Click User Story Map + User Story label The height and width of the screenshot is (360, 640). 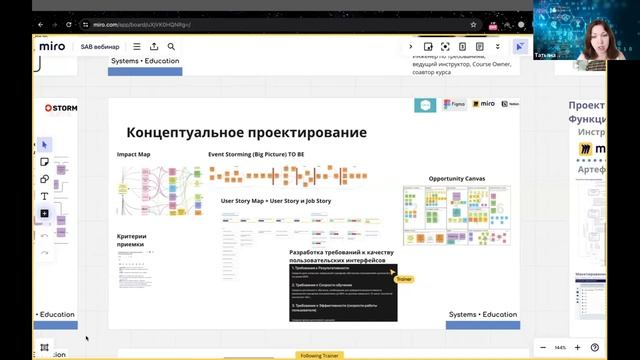point(276,201)
